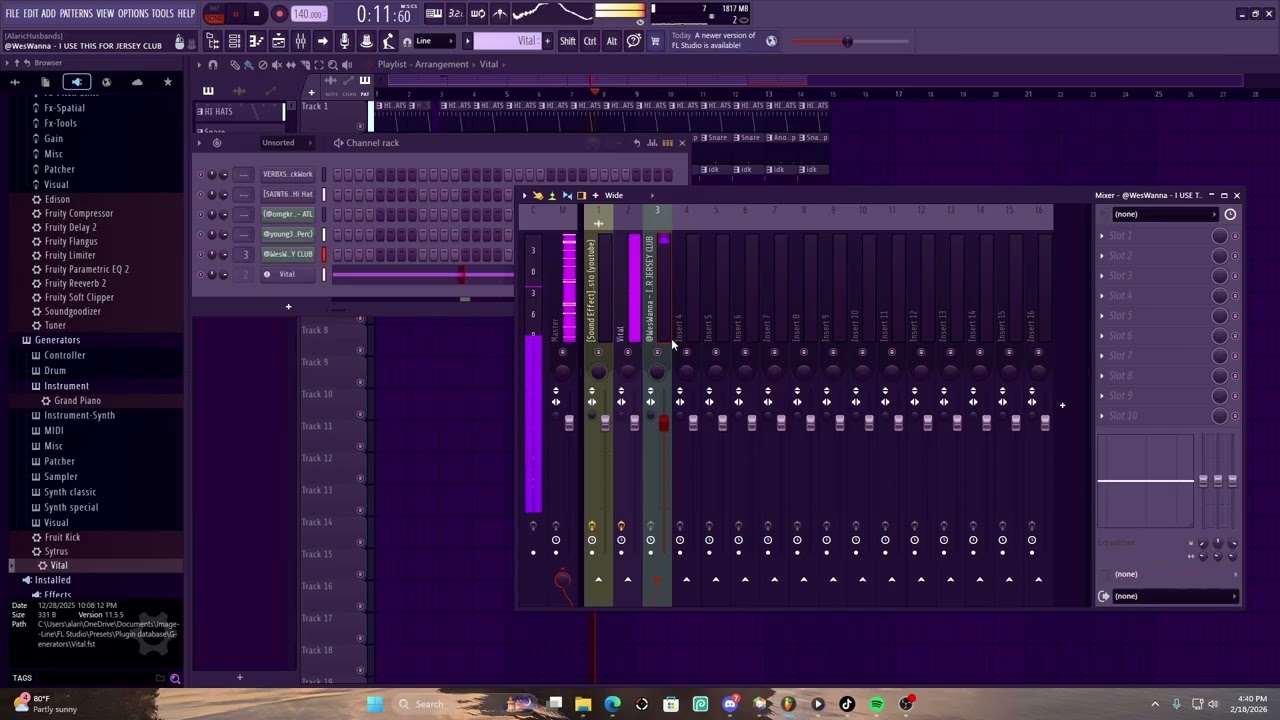Viewport: 1280px width, 720px height.
Task: Select the @WesW Y CLUB channel button
Action: point(288,254)
